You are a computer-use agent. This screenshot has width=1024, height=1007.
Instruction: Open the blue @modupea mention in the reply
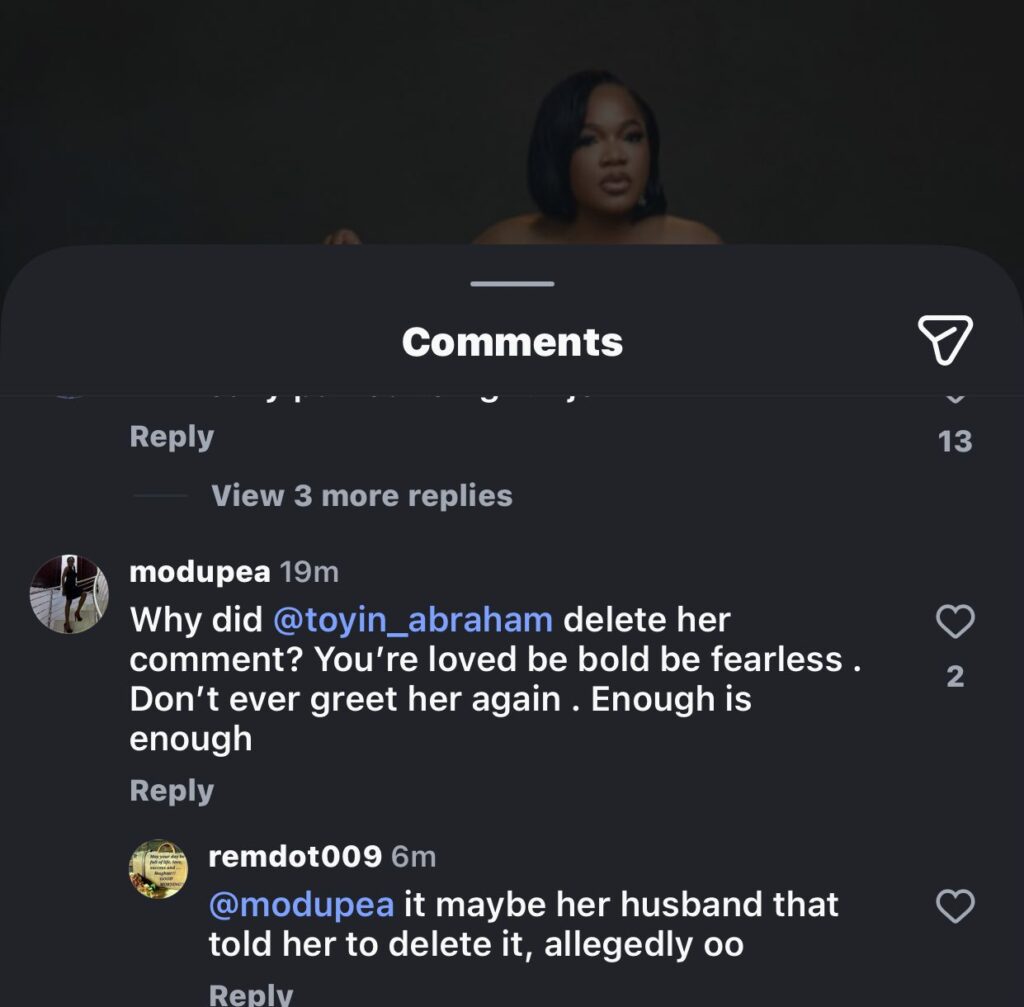coord(301,905)
